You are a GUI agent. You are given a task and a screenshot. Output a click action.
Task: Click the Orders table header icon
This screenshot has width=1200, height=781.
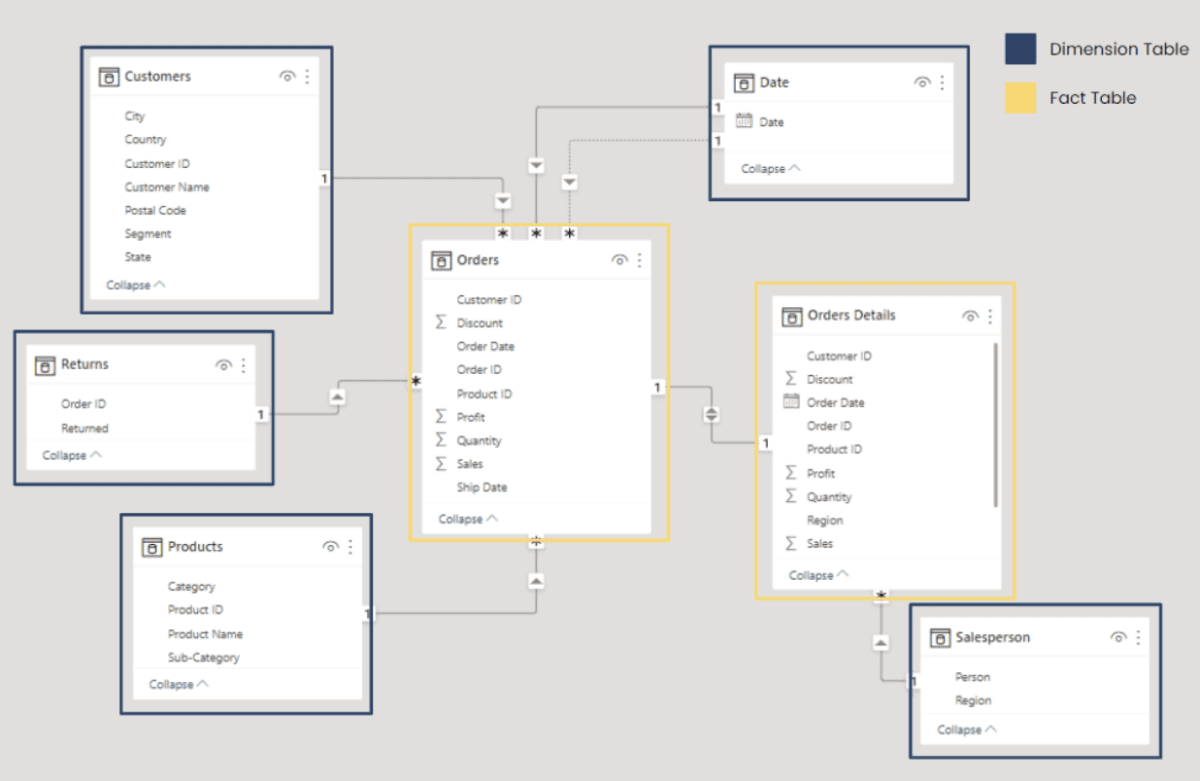441,261
